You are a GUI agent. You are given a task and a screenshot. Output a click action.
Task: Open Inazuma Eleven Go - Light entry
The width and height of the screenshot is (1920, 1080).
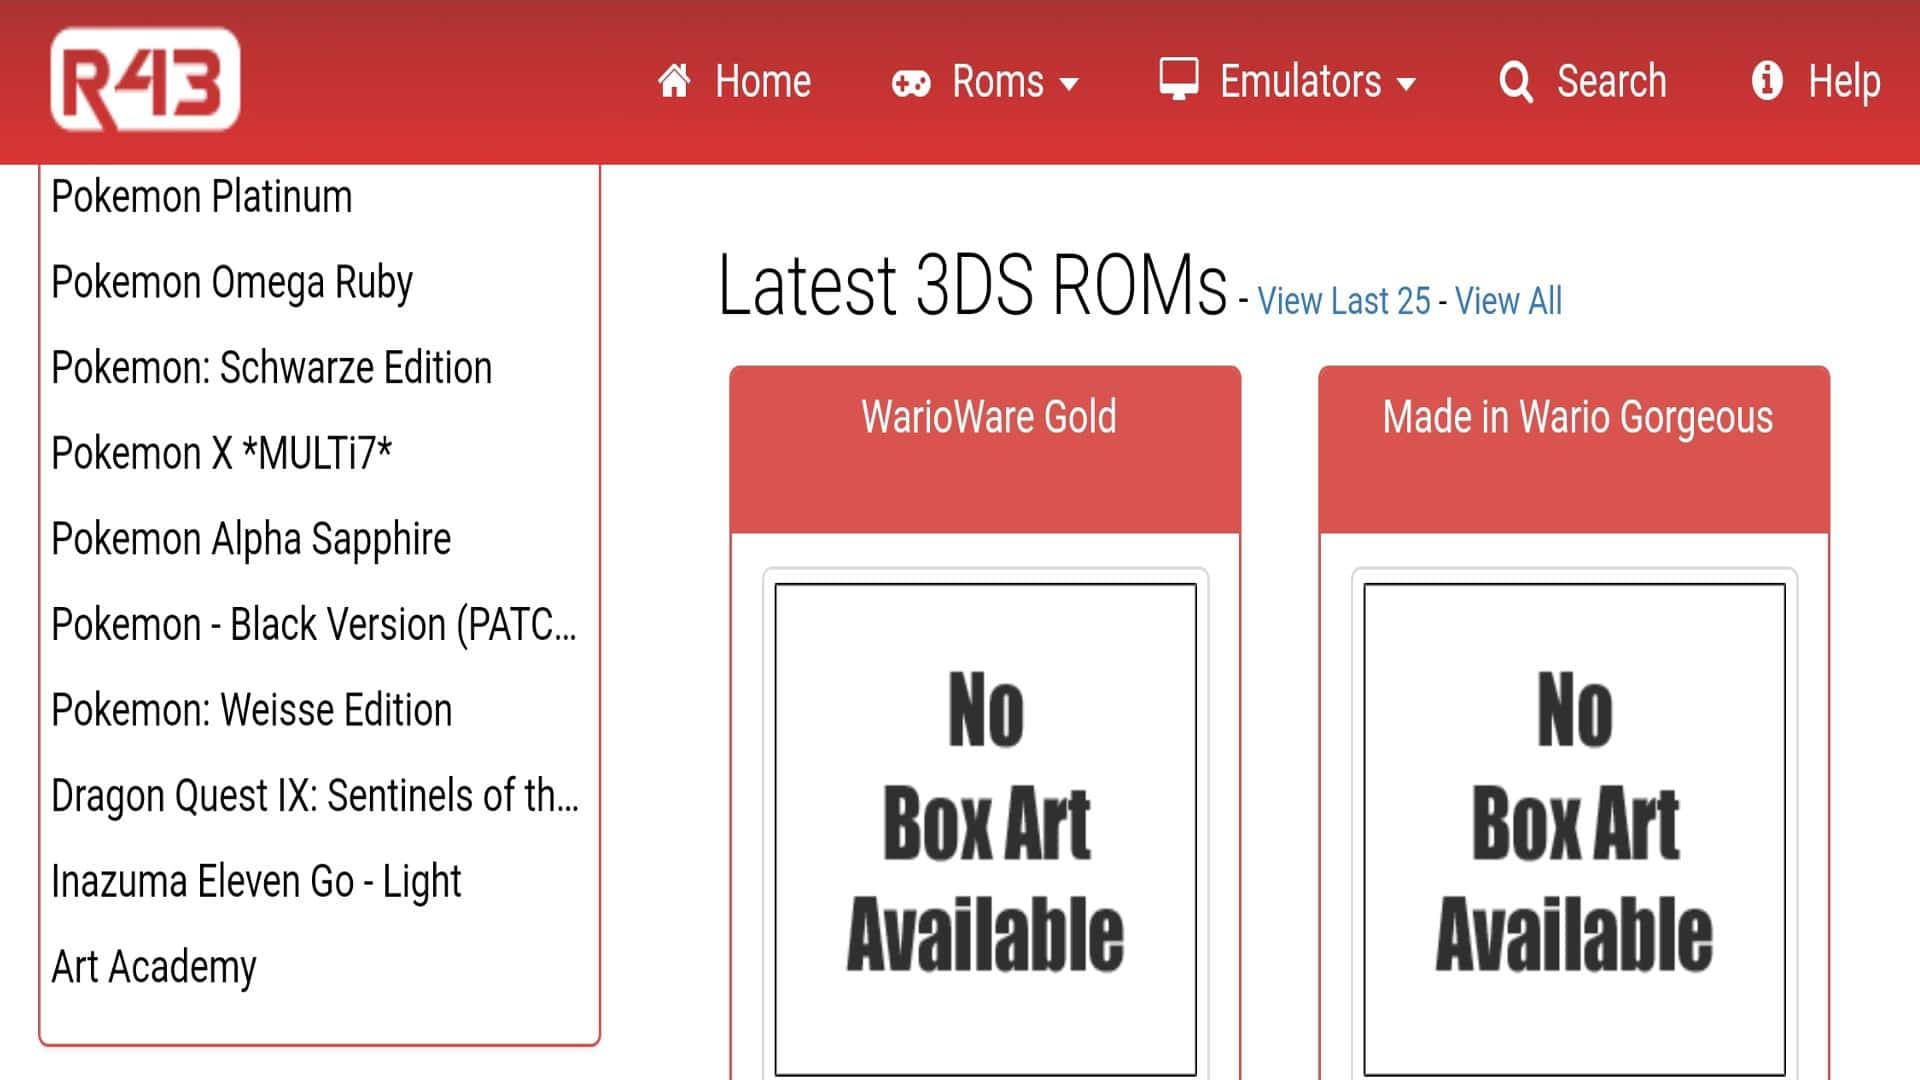[x=256, y=883]
